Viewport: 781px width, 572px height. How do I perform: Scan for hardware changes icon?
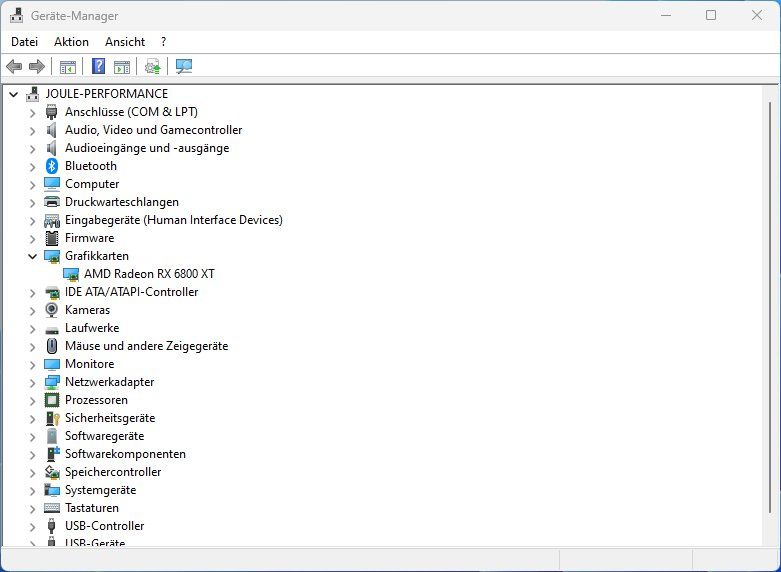pos(184,66)
